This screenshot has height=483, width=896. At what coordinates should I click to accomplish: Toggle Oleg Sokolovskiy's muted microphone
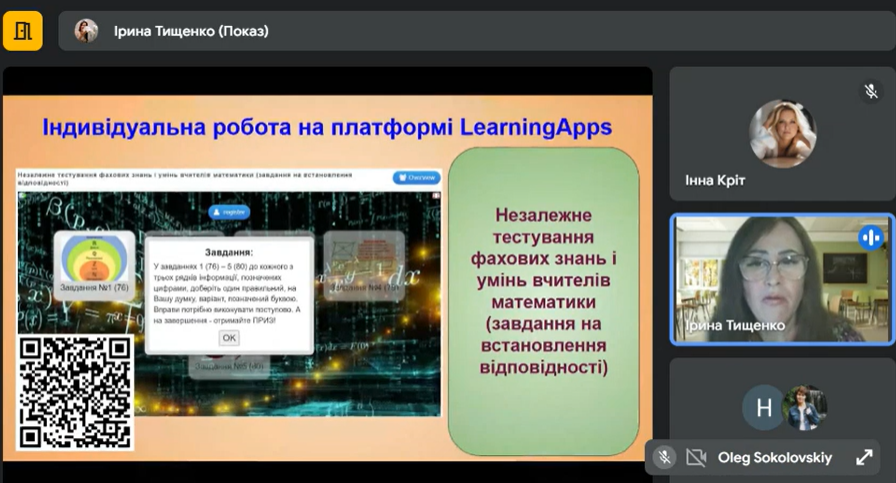664,457
